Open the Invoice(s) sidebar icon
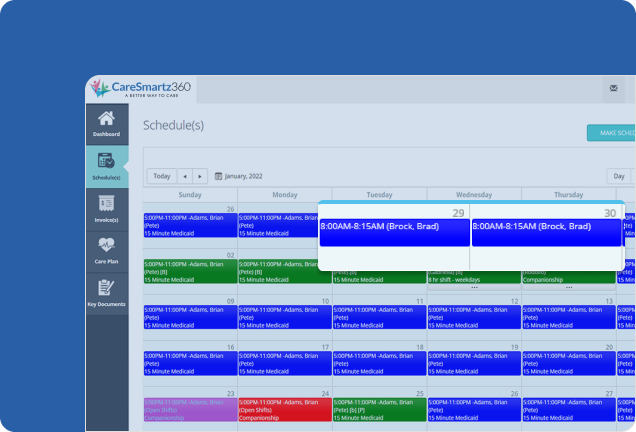636x432 pixels. pos(106,203)
